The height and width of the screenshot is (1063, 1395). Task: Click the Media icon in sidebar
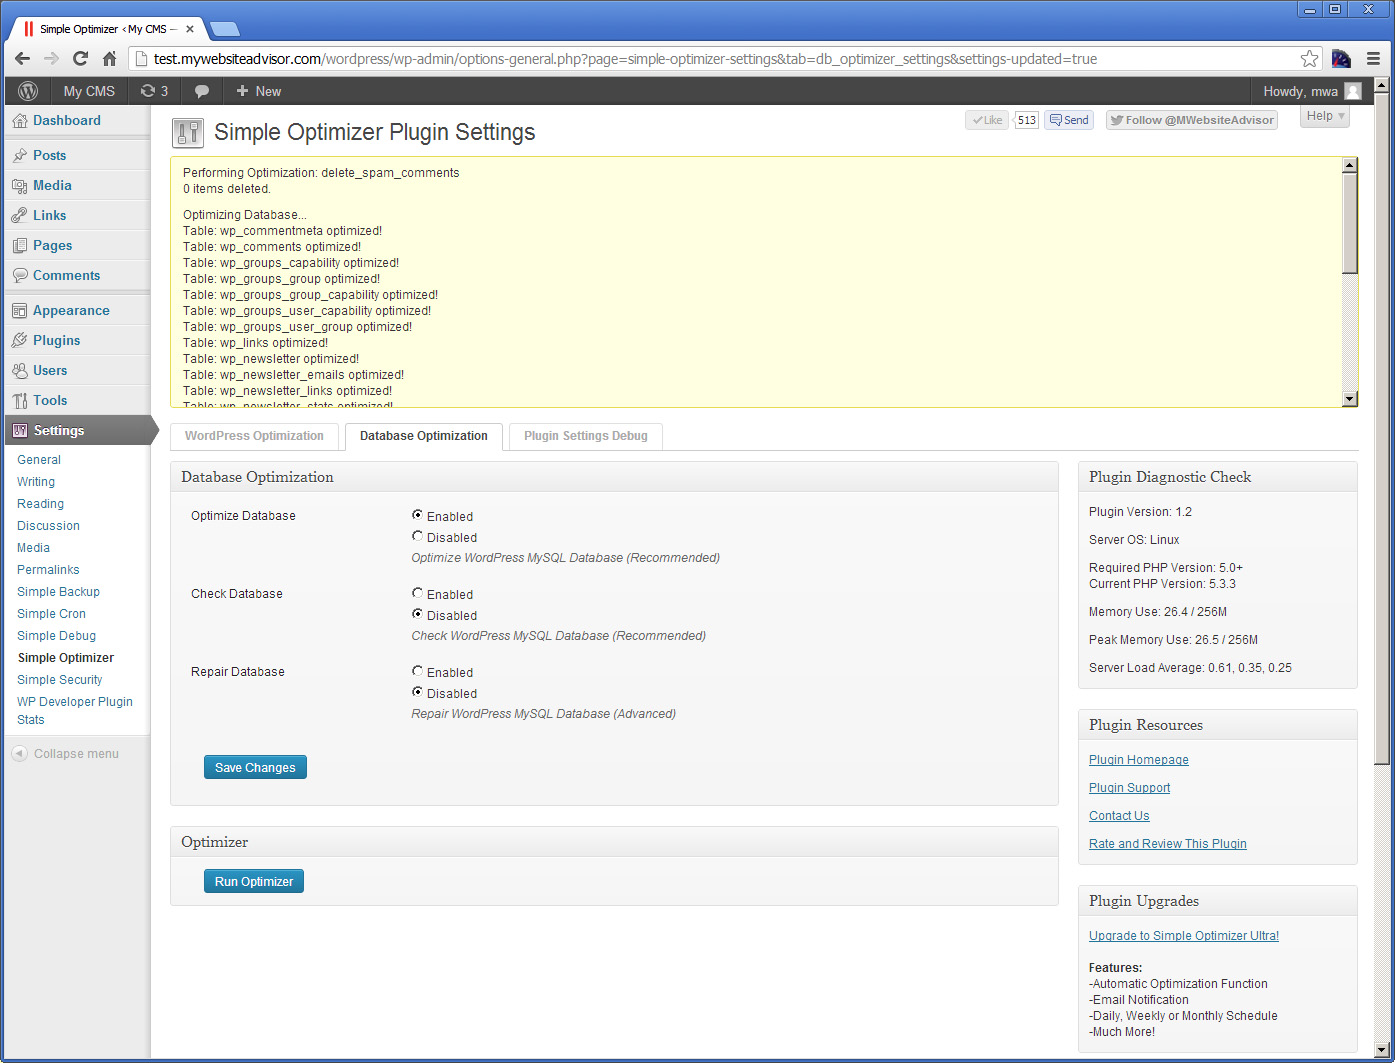pyautogui.click(x=20, y=186)
